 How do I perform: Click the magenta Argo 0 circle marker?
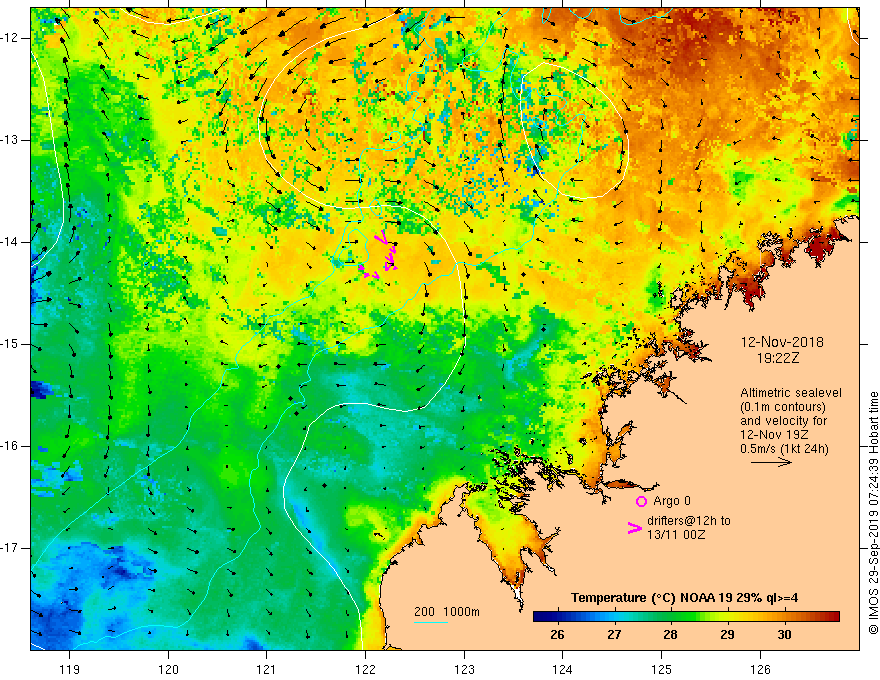(641, 501)
